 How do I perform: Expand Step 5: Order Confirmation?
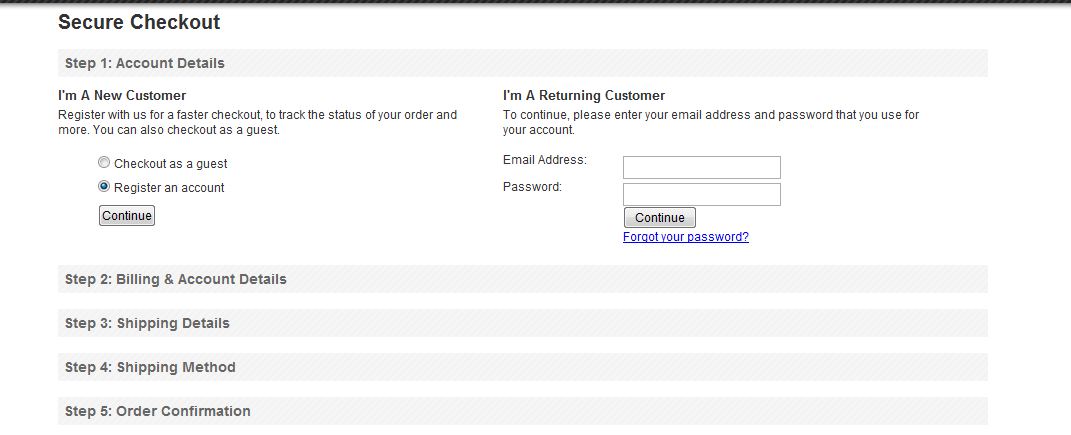click(x=158, y=411)
